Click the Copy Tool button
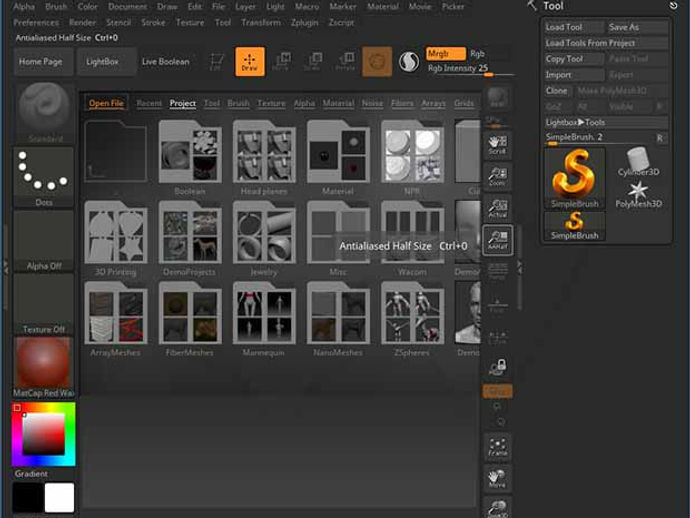 click(x=574, y=59)
